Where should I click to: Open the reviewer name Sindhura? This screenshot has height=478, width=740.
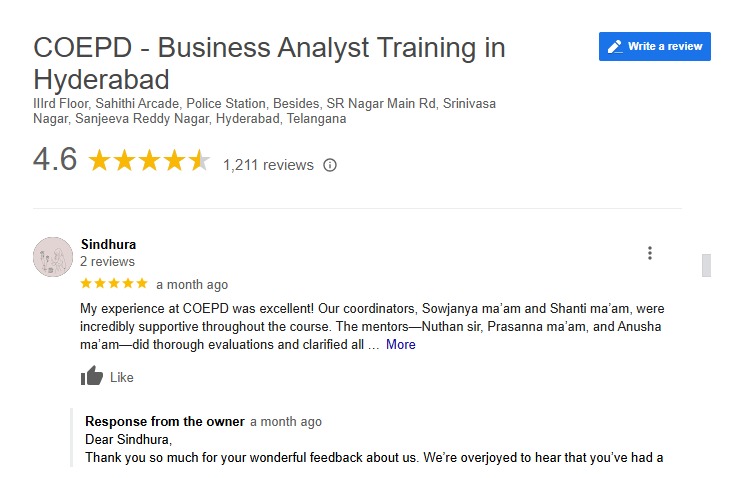[108, 244]
